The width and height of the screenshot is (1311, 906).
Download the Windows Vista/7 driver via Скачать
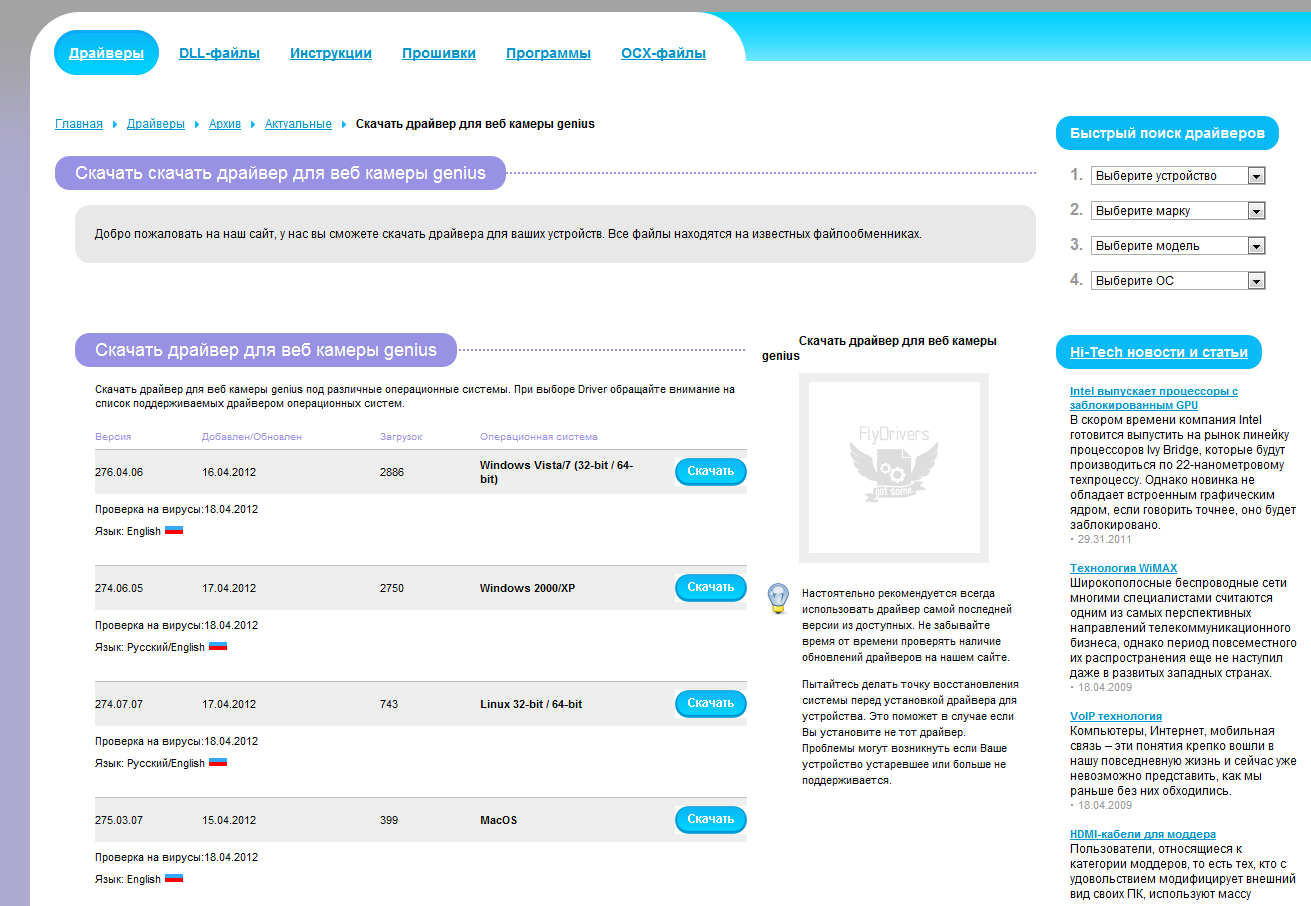coord(711,471)
